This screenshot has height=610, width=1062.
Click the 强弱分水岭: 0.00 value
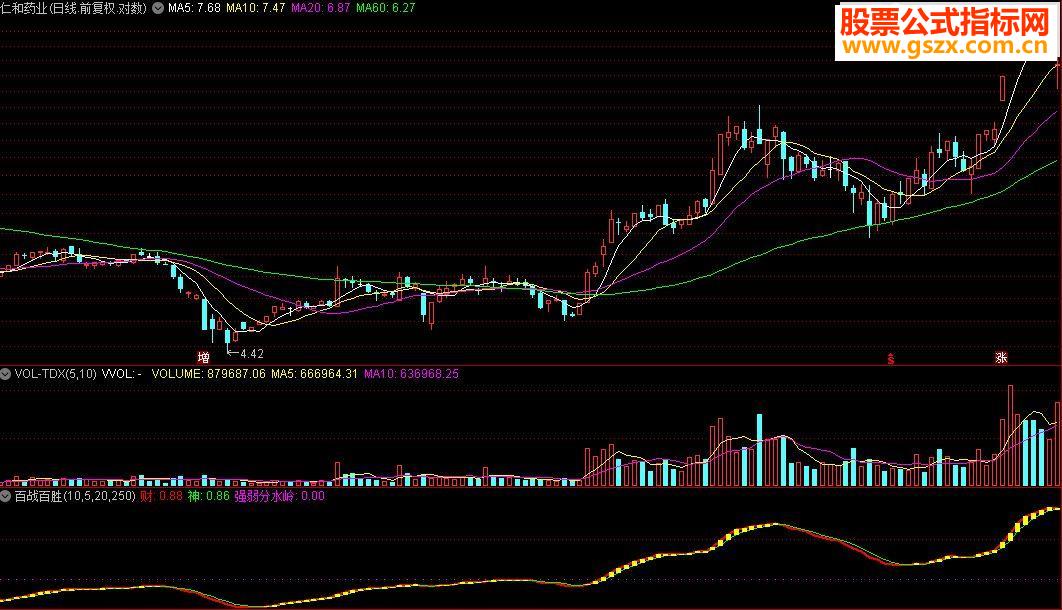pos(280,496)
